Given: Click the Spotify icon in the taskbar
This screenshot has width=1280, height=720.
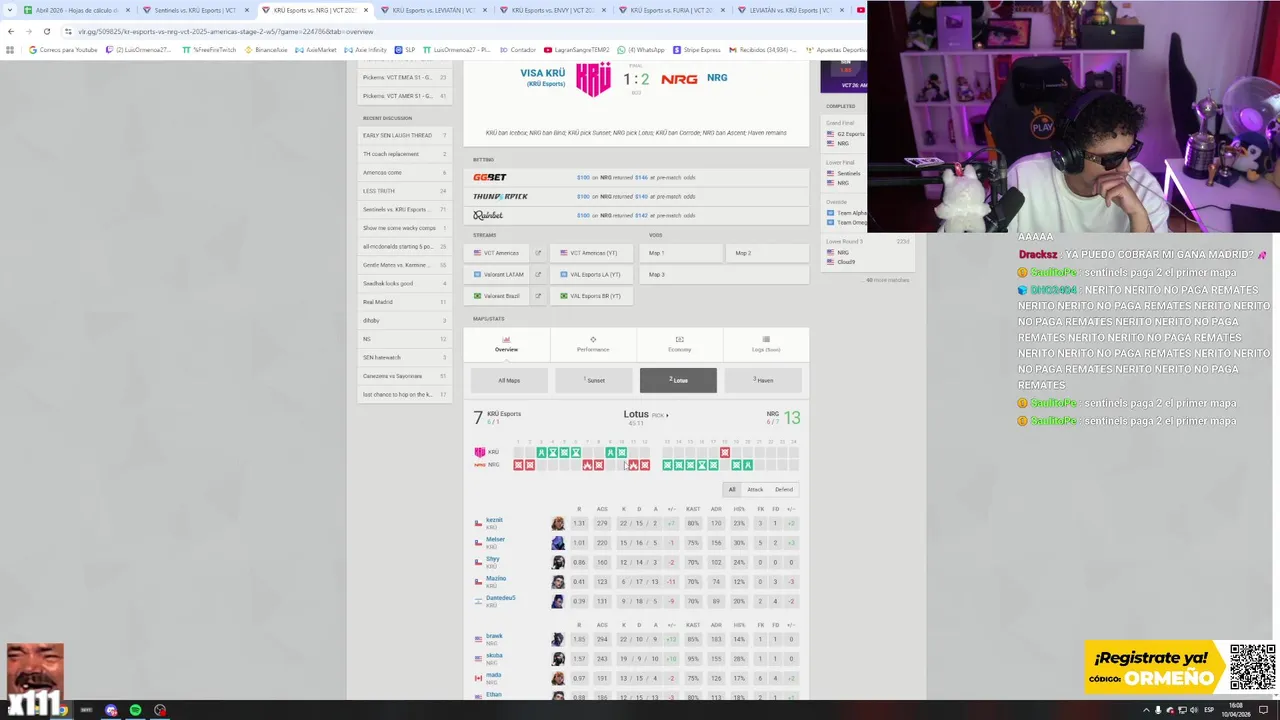Looking at the screenshot, I should tap(135, 710).
